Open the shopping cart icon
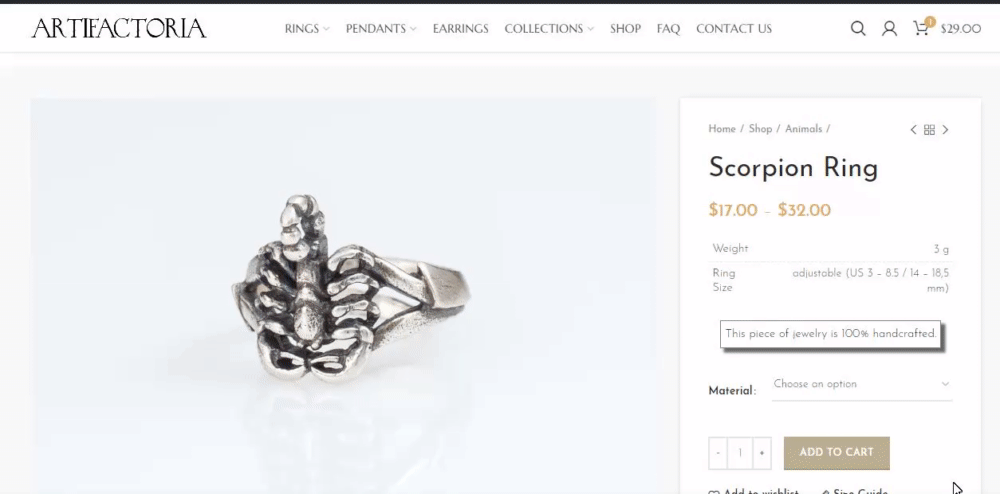Image resolution: width=1000 pixels, height=494 pixels. [921, 28]
